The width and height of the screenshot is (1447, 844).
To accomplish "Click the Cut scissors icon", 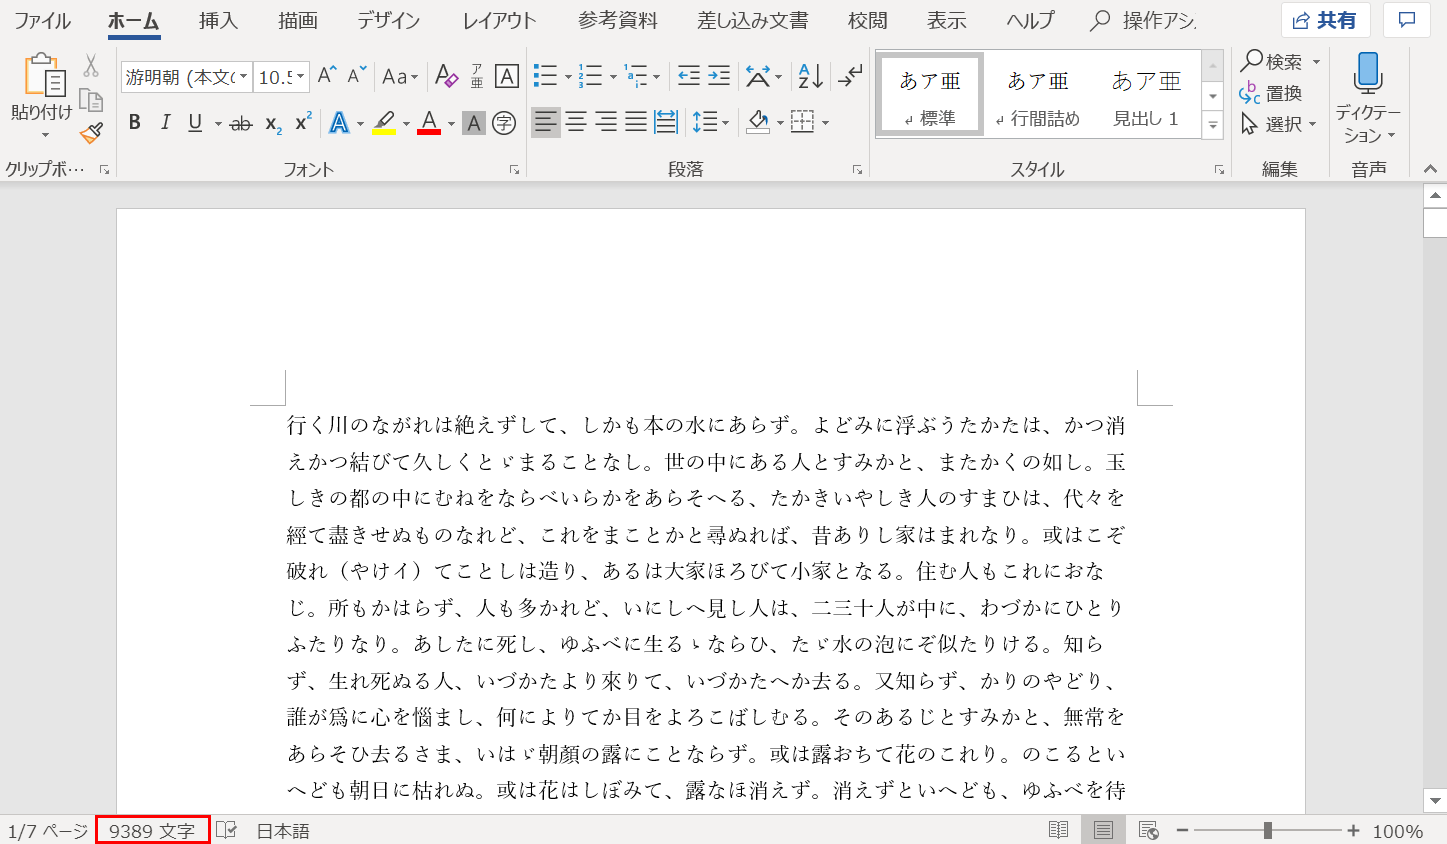I will pyautogui.click(x=91, y=66).
